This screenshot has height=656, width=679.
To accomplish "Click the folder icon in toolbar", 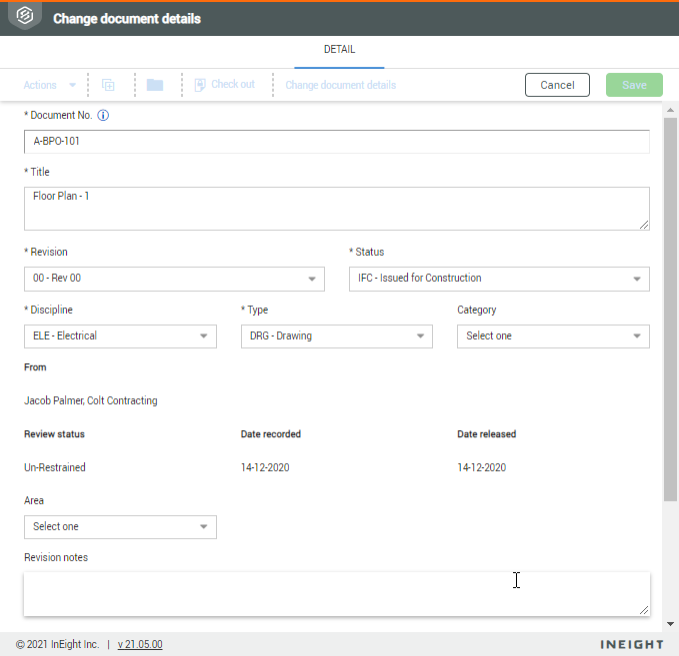I will [x=154, y=85].
